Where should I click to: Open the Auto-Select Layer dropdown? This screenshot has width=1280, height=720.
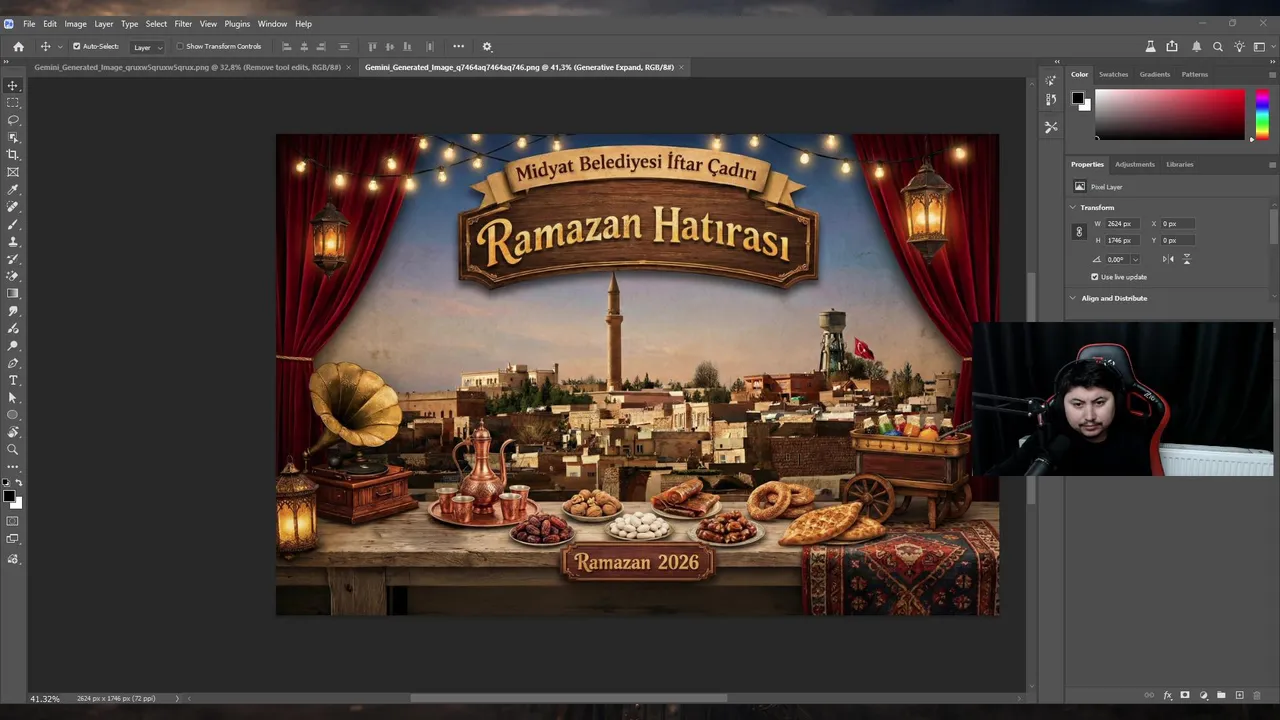pyautogui.click(x=148, y=47)
